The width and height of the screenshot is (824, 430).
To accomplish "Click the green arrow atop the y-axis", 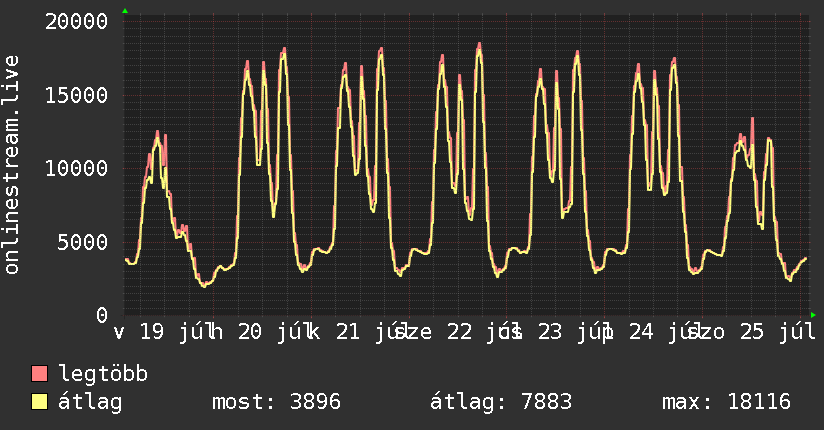I will pyautogui.click(x=125, y=11).
